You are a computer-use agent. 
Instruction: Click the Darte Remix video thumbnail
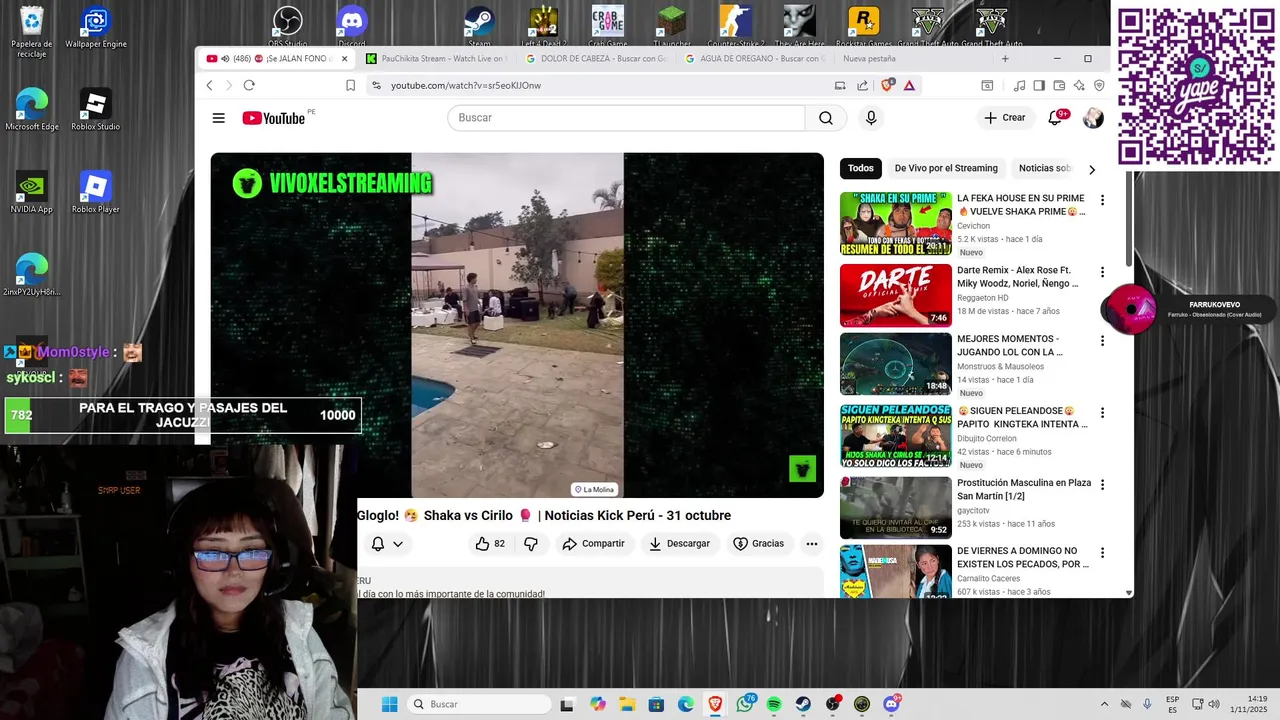(x=896, y=295)
